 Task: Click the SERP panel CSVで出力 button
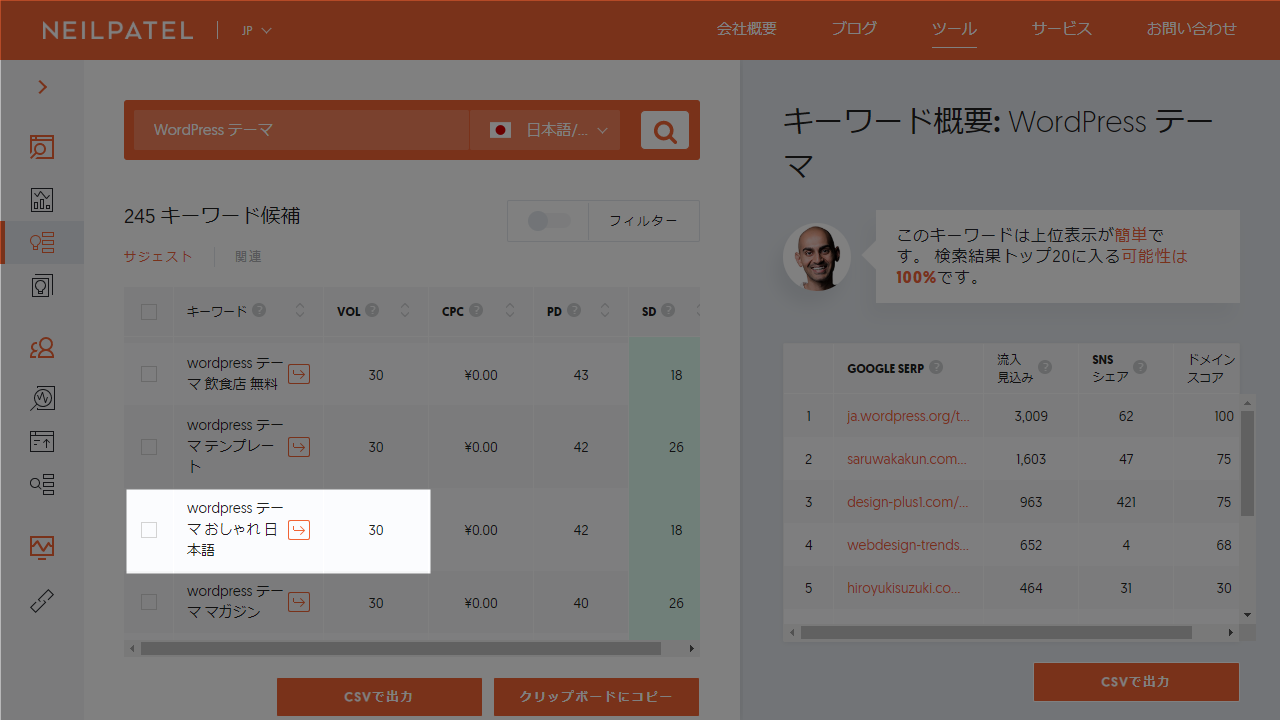pyautogui.click(x=1136, y=682)
